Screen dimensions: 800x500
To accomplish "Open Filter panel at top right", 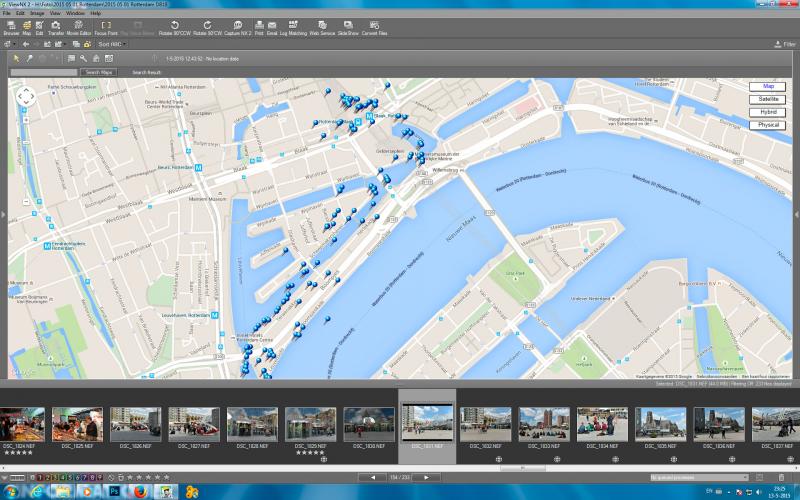I will 785,44.
